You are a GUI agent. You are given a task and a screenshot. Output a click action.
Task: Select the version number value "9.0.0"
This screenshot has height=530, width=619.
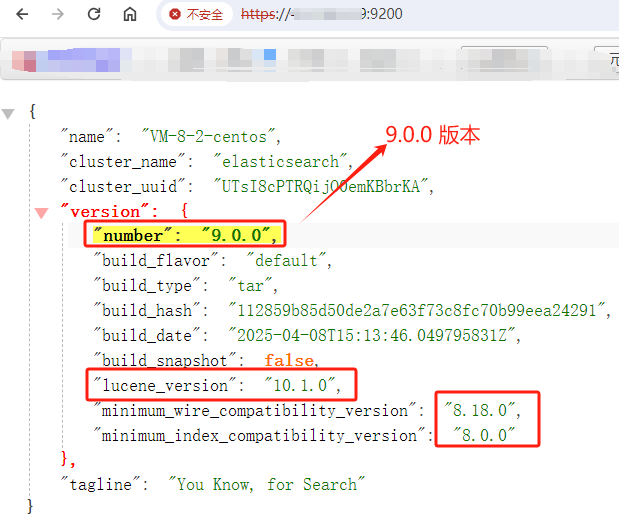tap(236, 235)
